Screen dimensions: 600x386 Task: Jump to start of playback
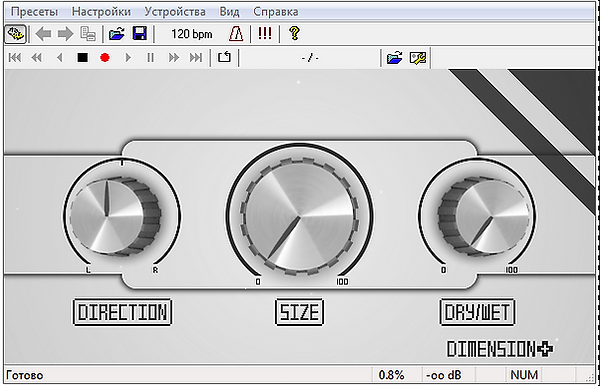pos(15,58)
